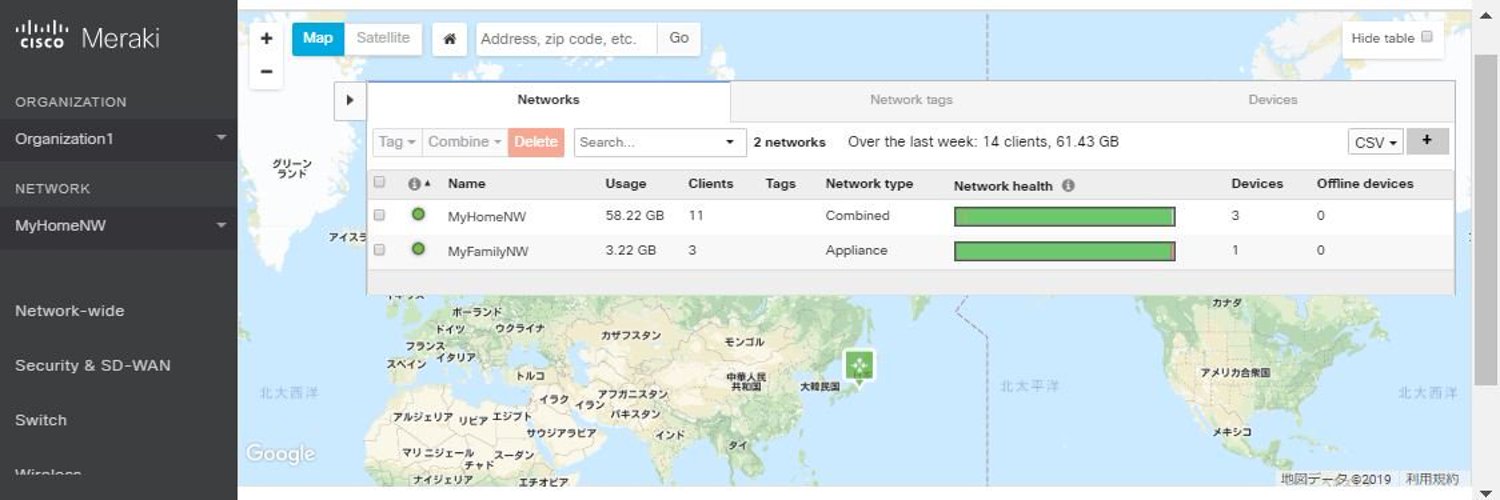Sort by the Clients column header
Viewport: 1500px width, 500px height.
pyautogui.click(x=711, y=184)
